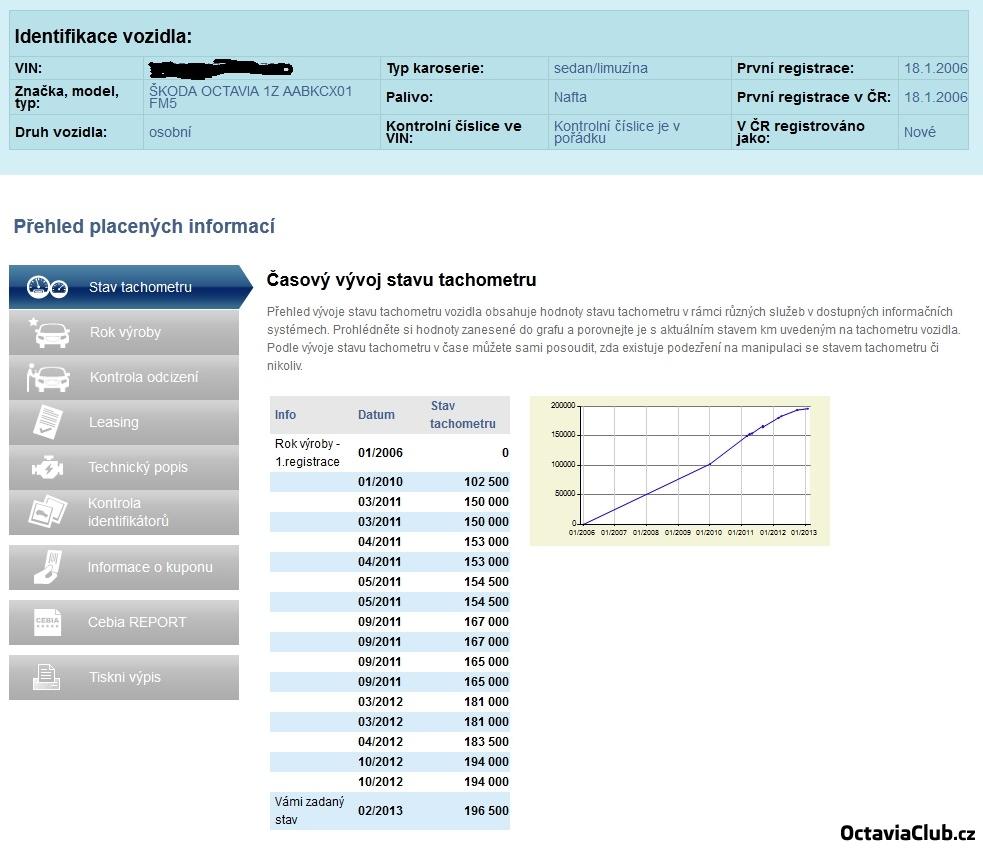The width and height of the screenshot is (983, 848).
Task: Click the Cebia REPORT icon
Action: (x=48, y=622)
